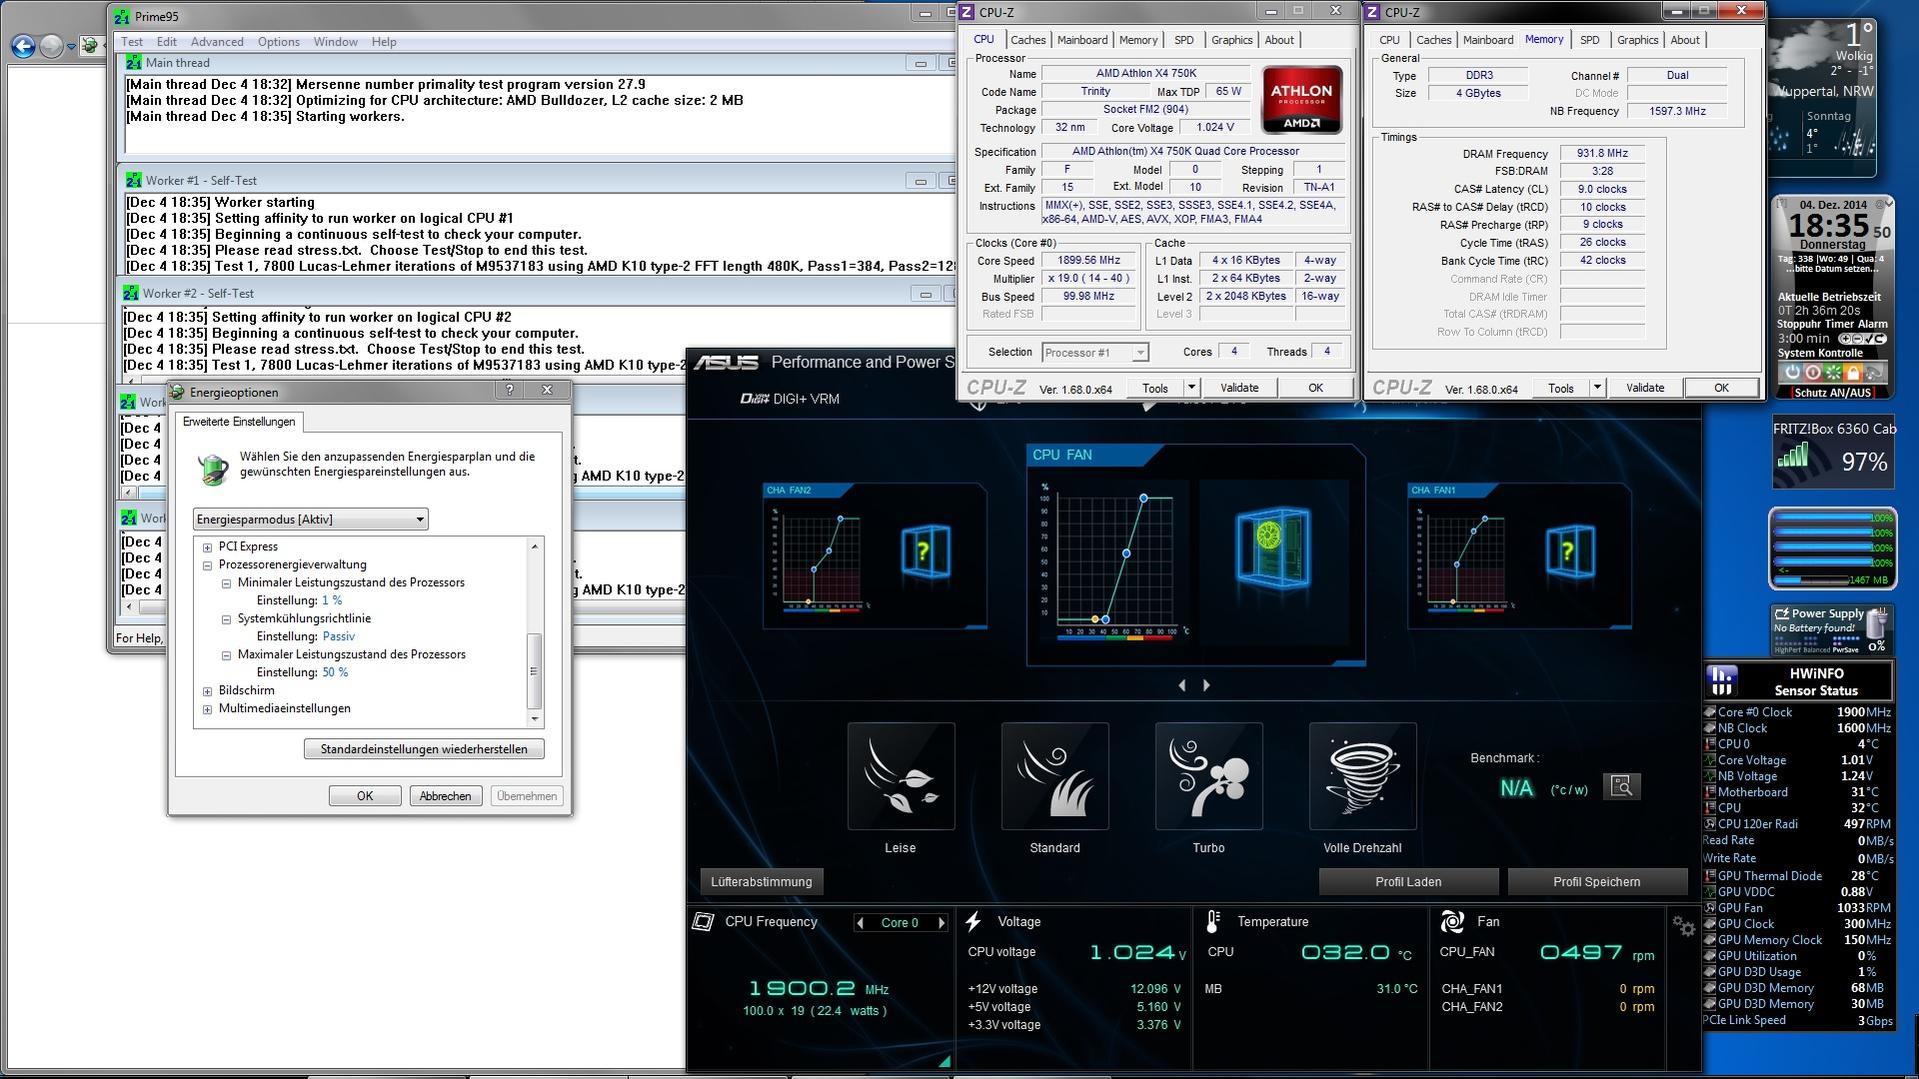This screenshot has height=1079, width=1919.
Task: Collapse the Systemkühlungsrichtlinie node
Action: [x=226, y=619]
